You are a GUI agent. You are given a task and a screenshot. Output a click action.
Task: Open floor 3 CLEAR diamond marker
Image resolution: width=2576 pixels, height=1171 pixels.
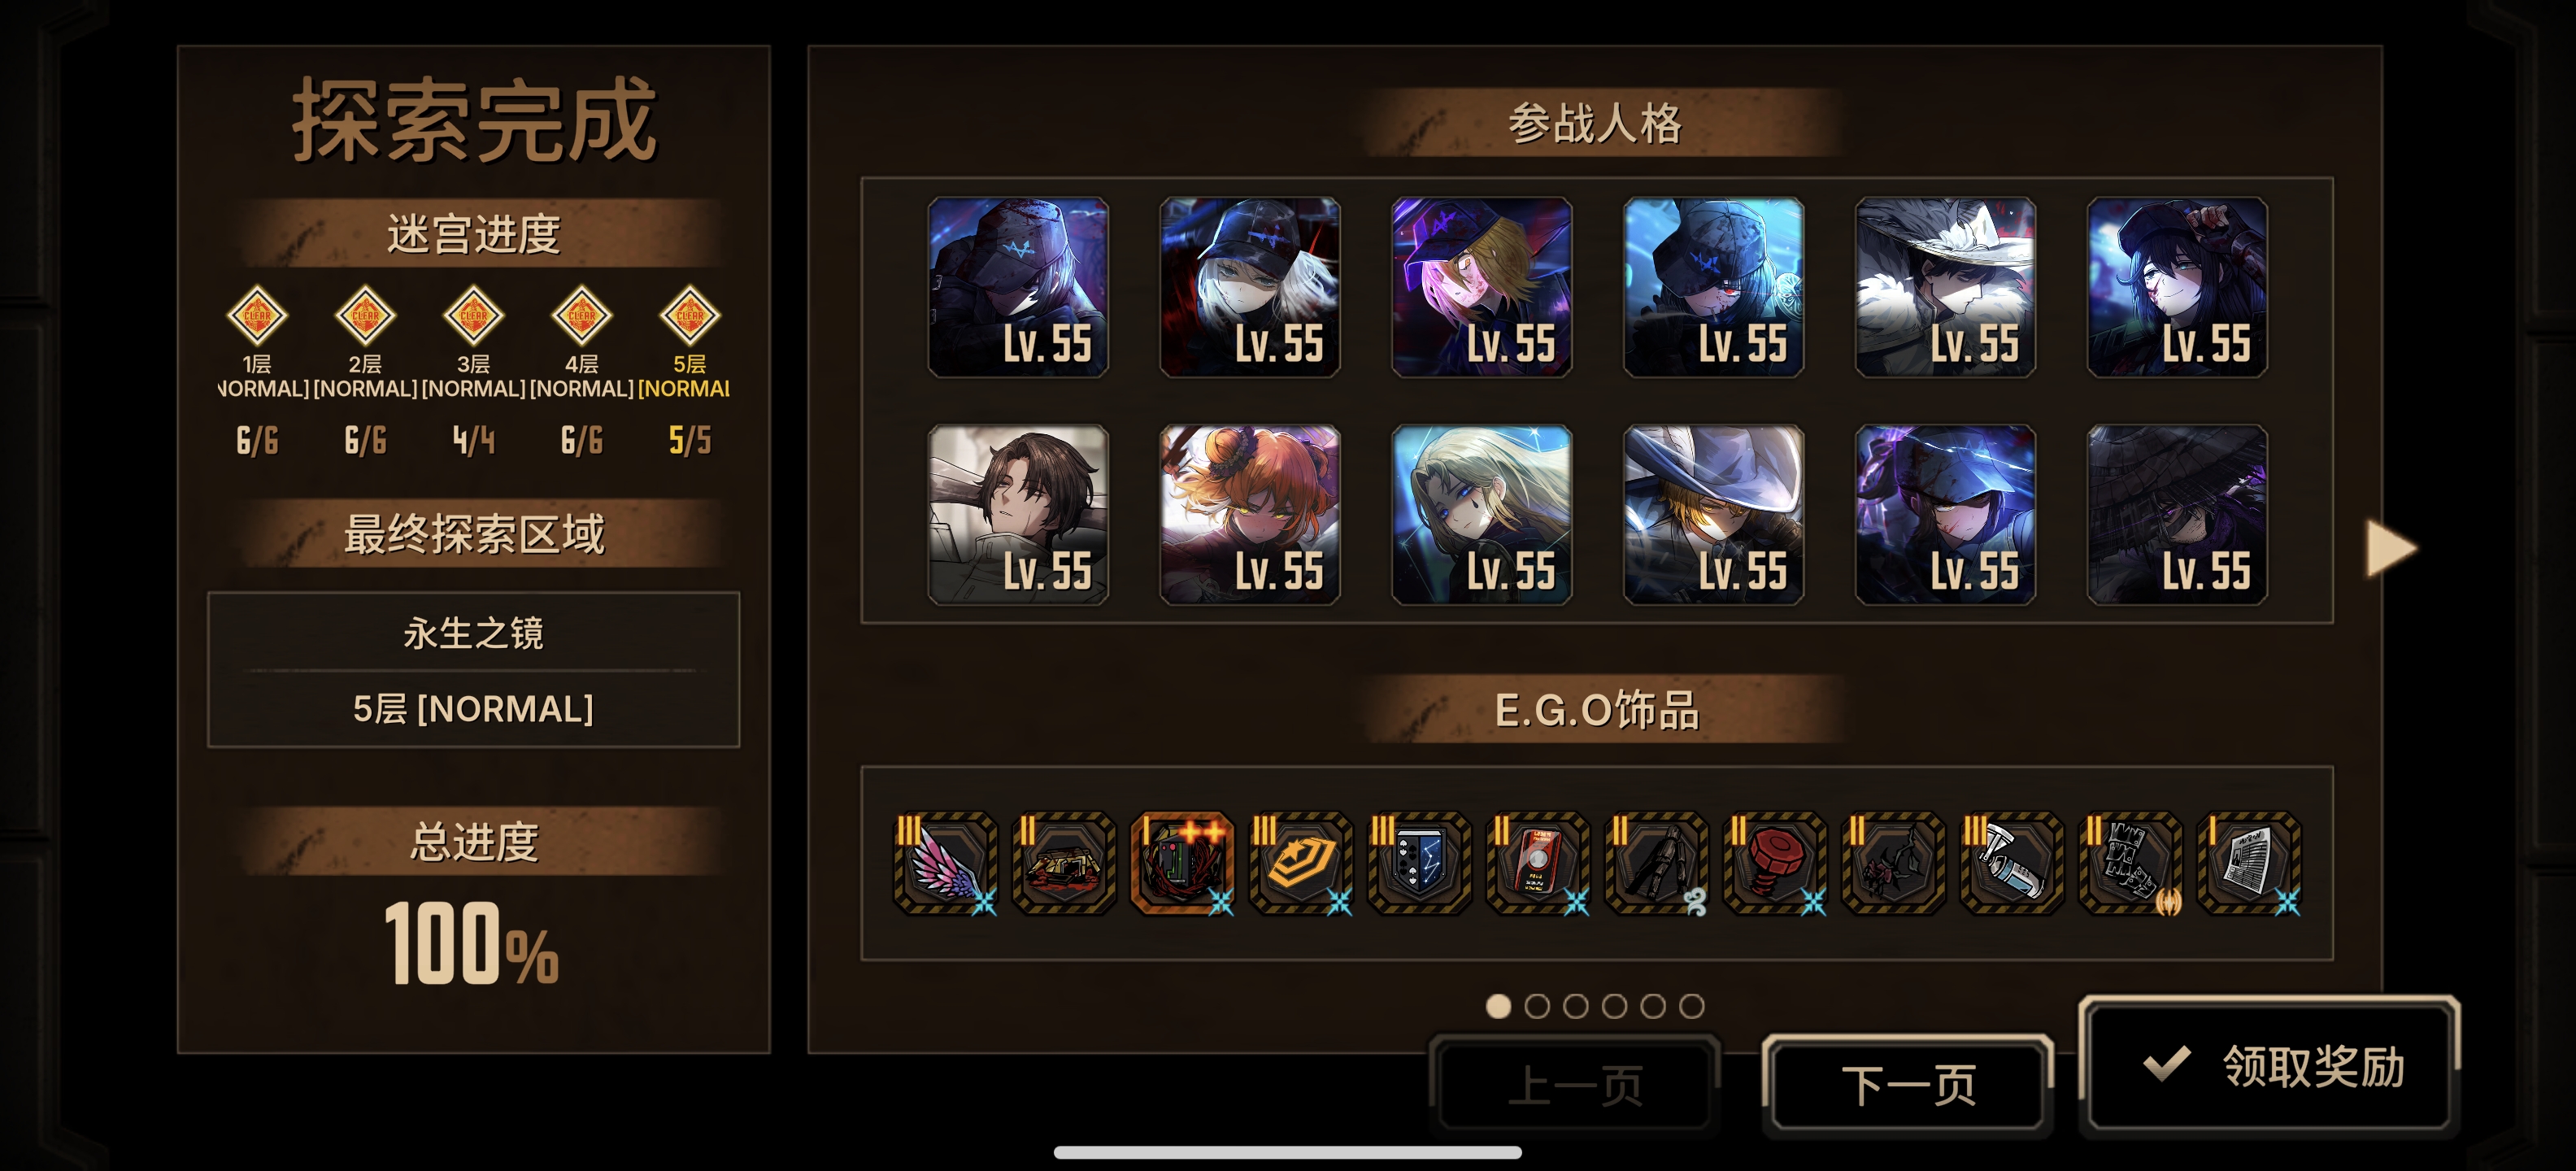pos(473,316)
